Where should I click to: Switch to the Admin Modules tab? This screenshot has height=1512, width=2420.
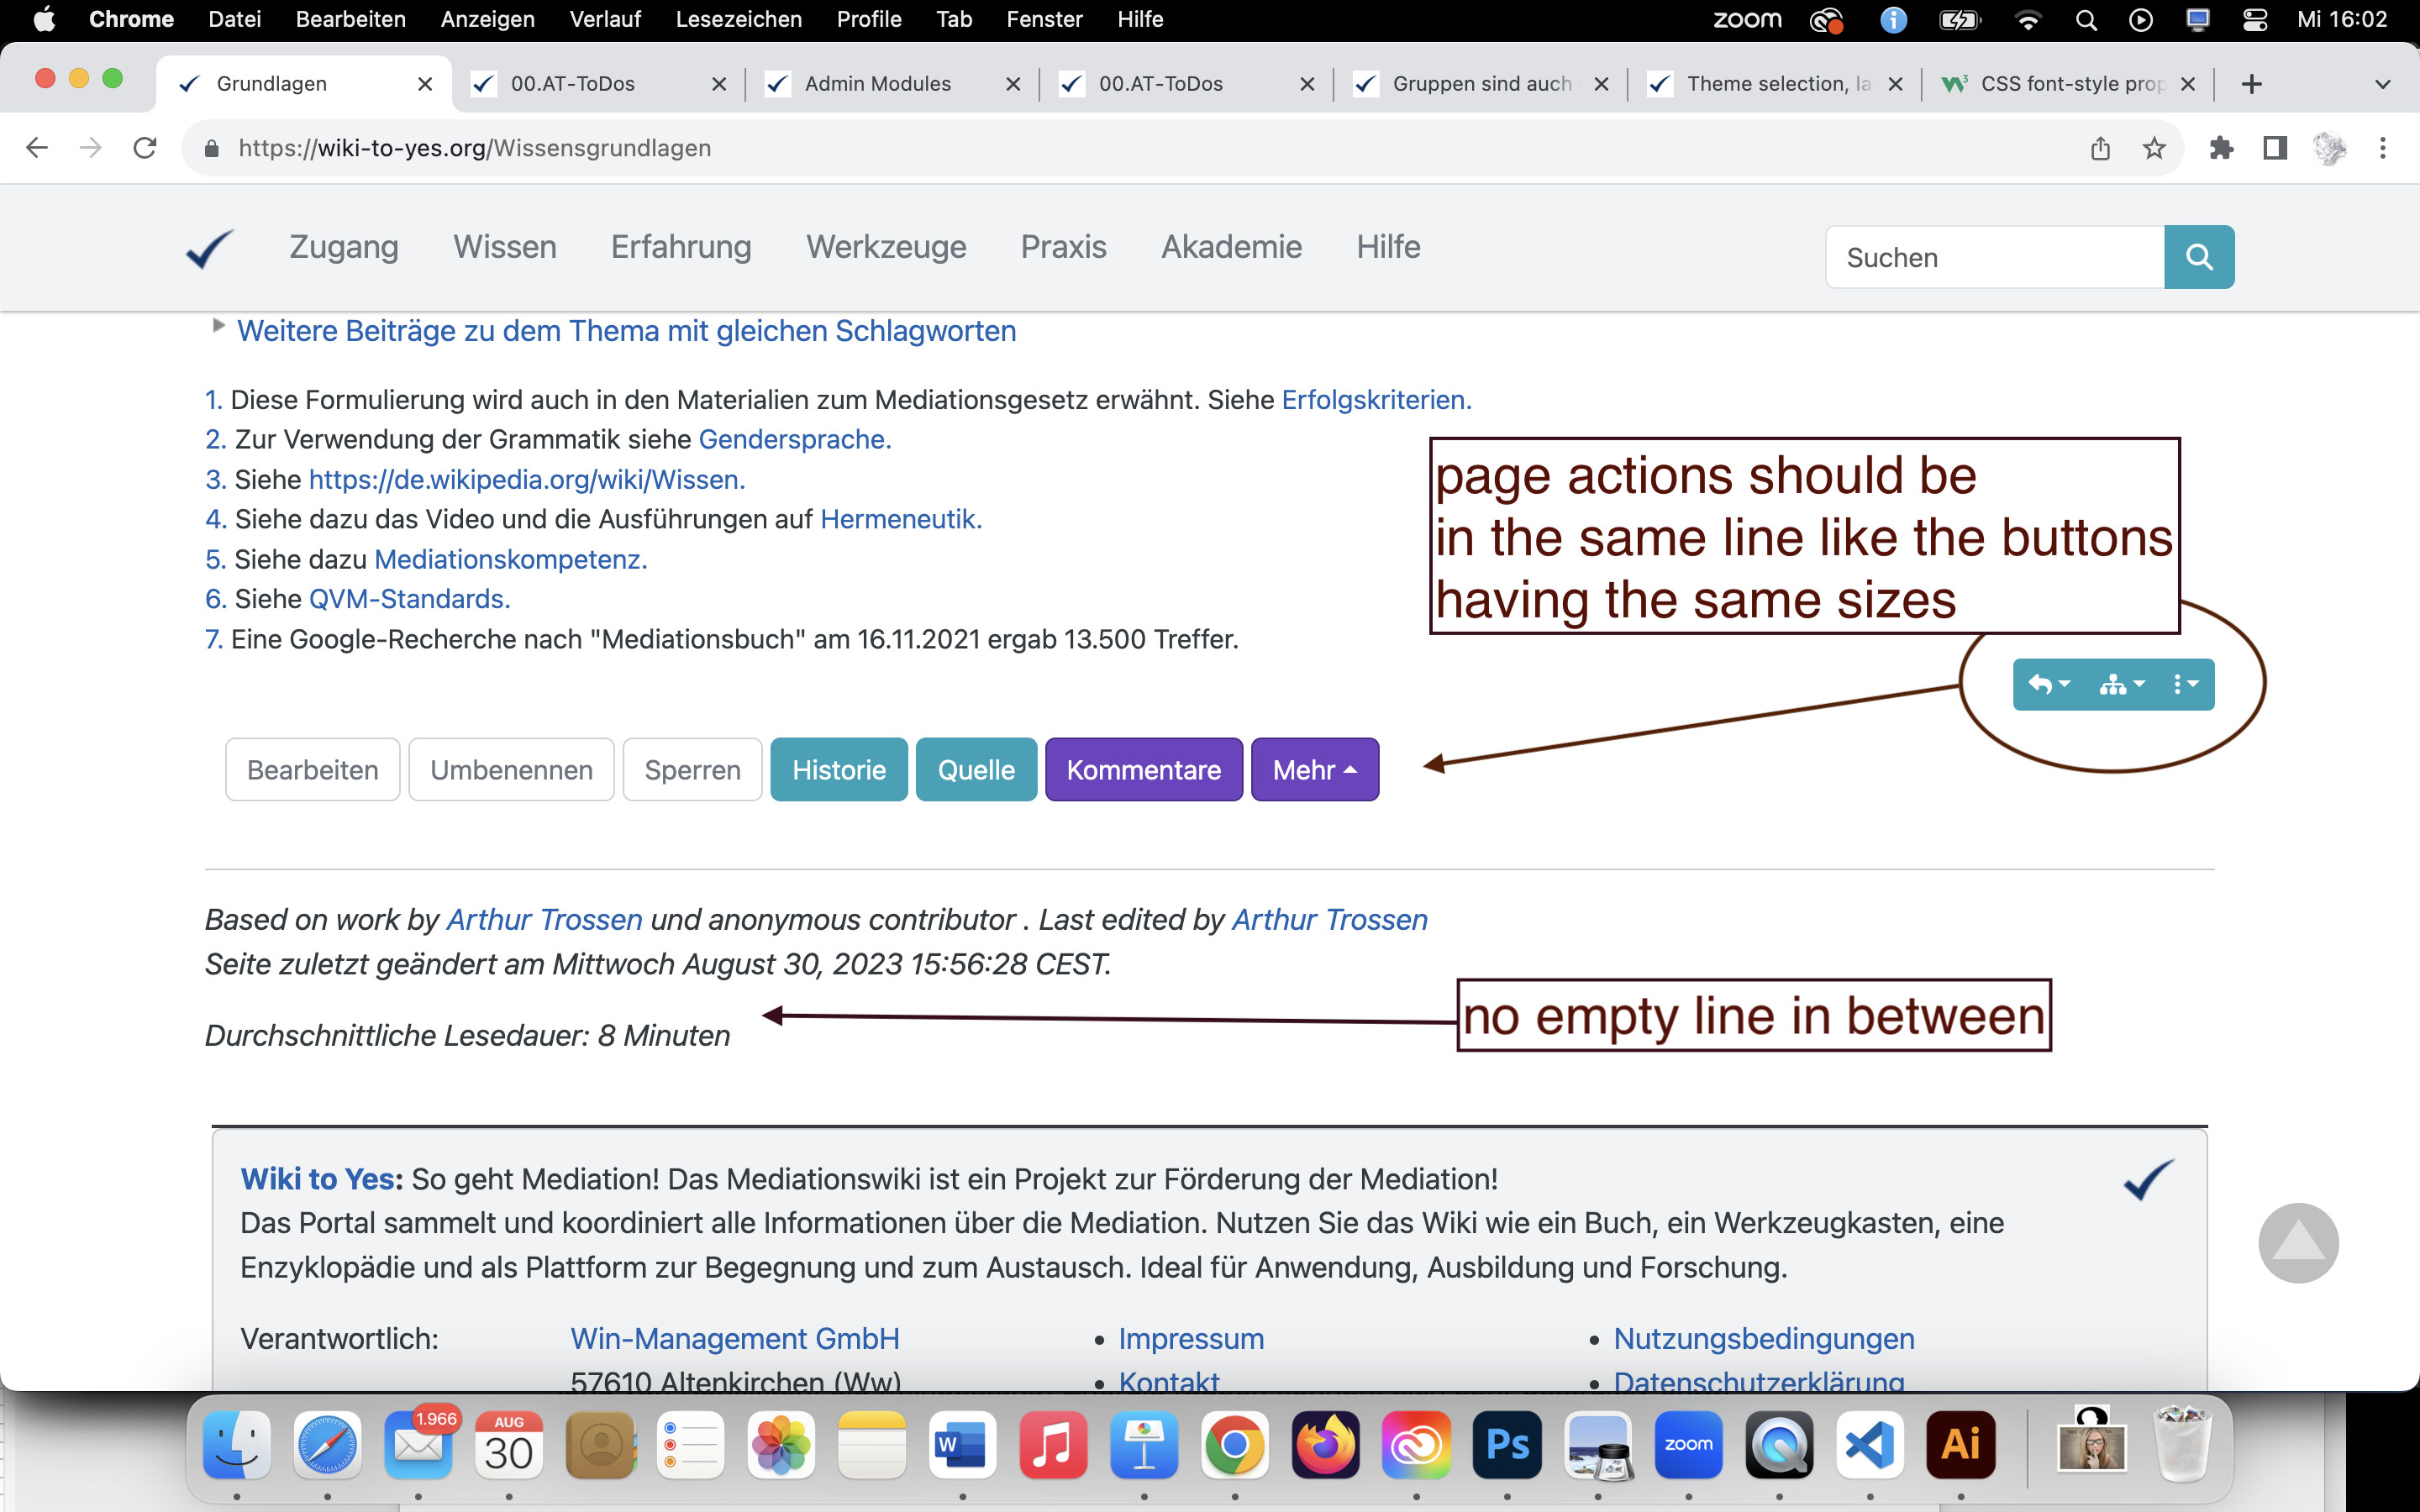click(877, 84)
